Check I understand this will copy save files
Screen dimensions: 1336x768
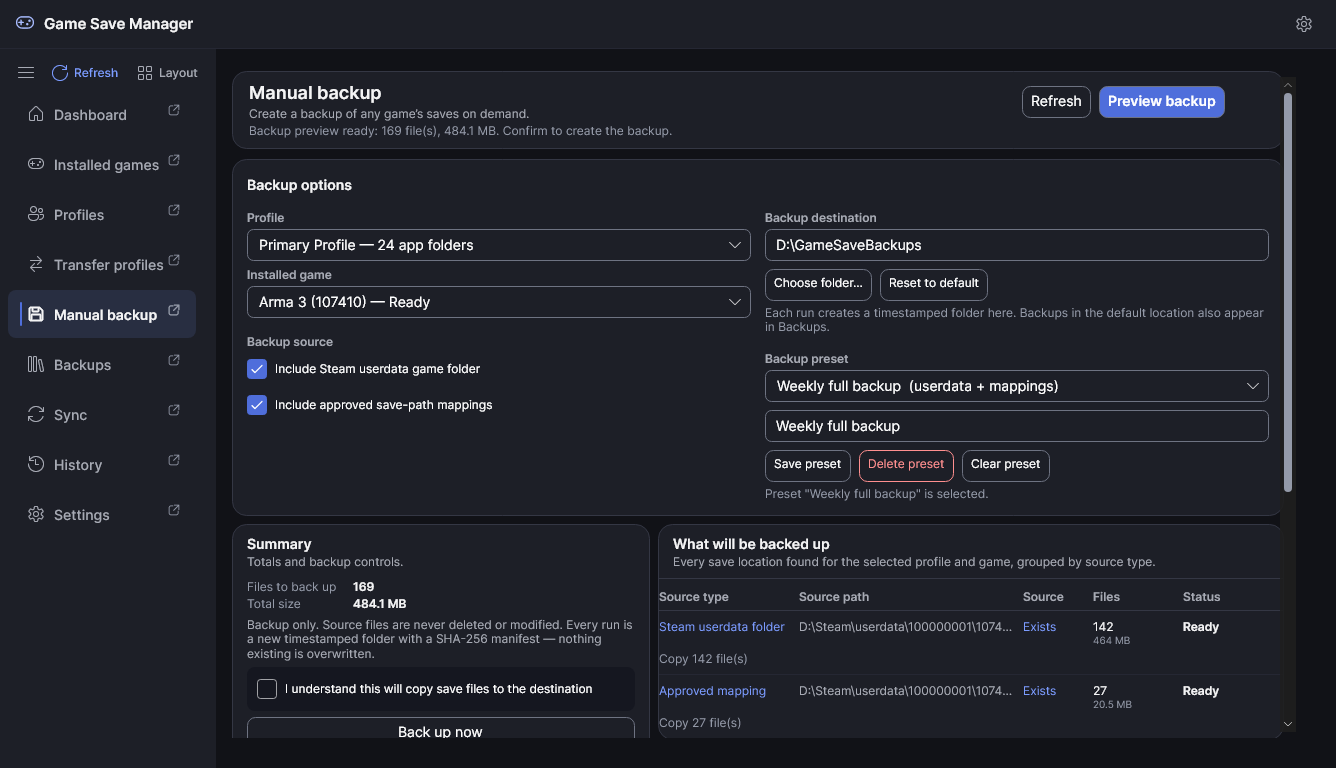267,689
